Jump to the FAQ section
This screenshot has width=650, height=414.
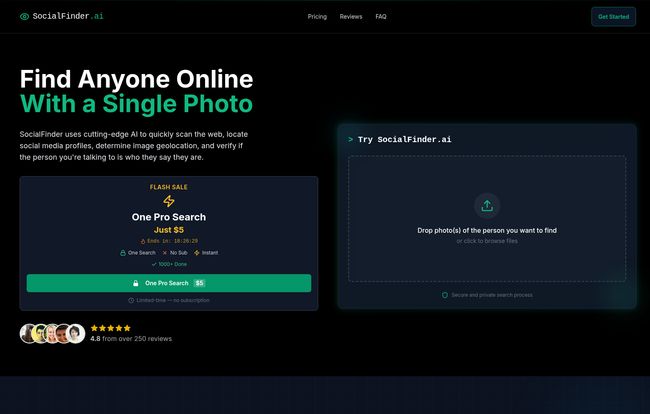pyautogui.click(x=381, y=17)
